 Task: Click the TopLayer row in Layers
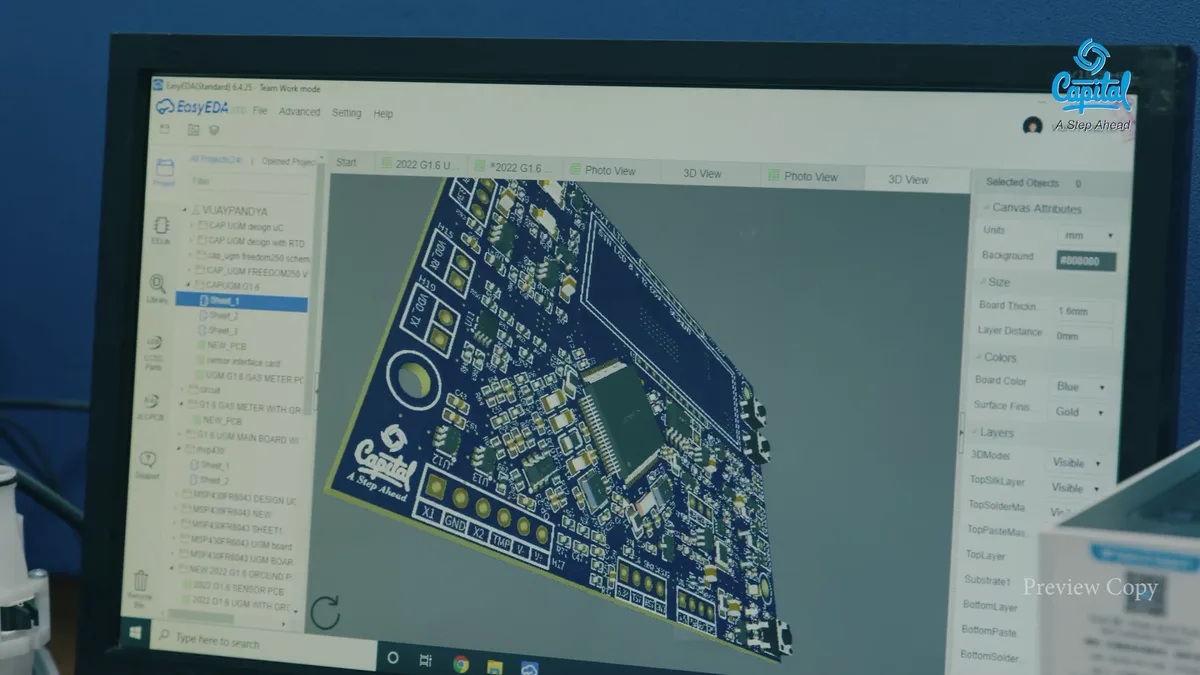986,555
